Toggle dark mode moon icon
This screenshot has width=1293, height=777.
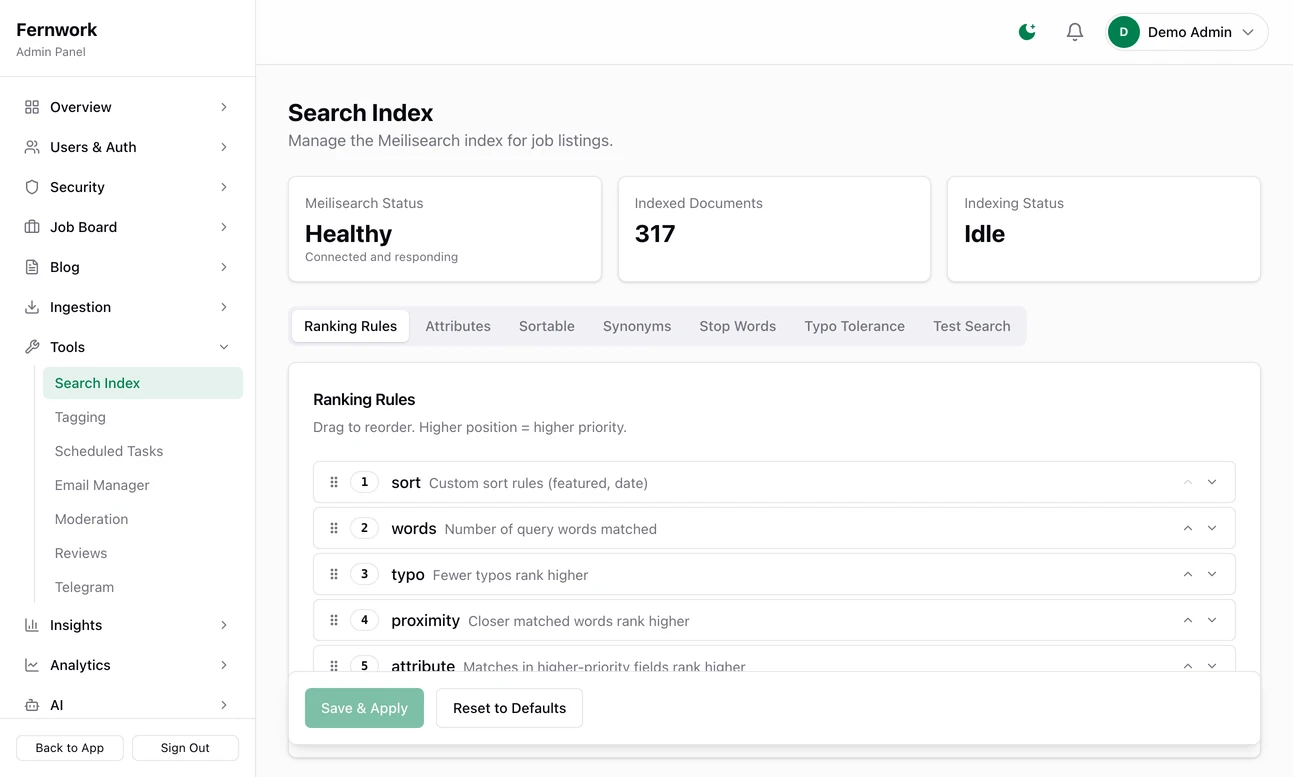coord(1027,32)
